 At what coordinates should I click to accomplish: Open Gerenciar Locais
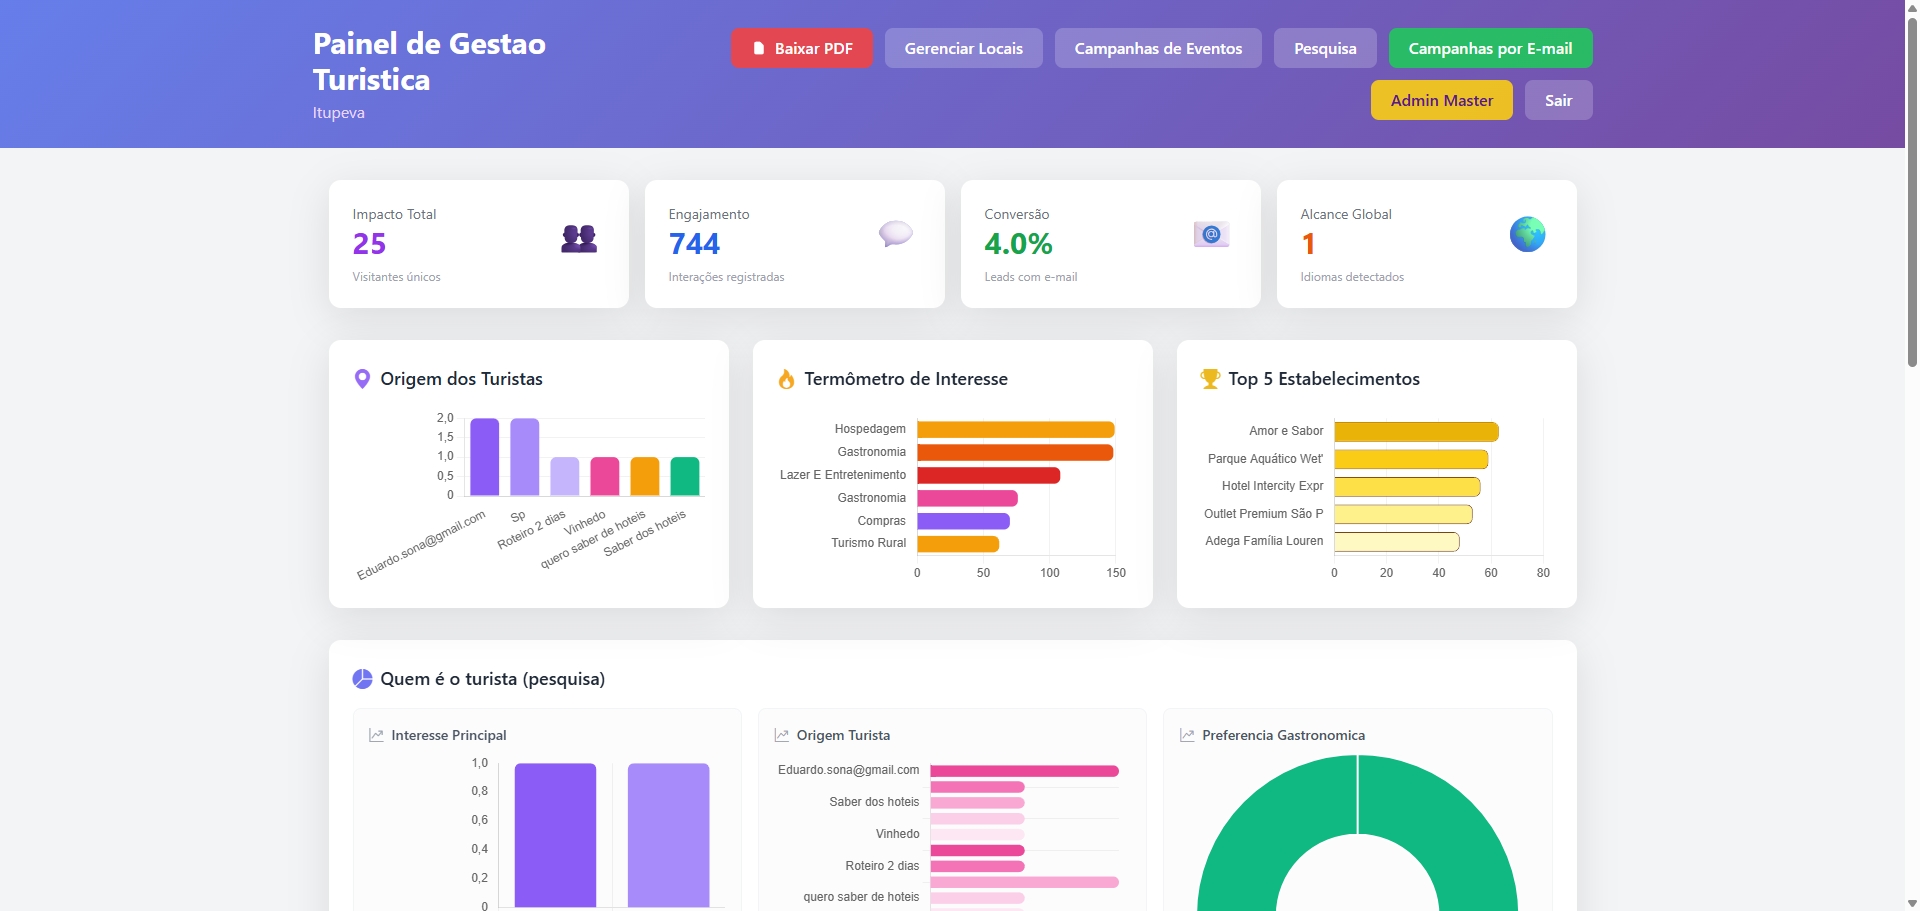[964, 48]
